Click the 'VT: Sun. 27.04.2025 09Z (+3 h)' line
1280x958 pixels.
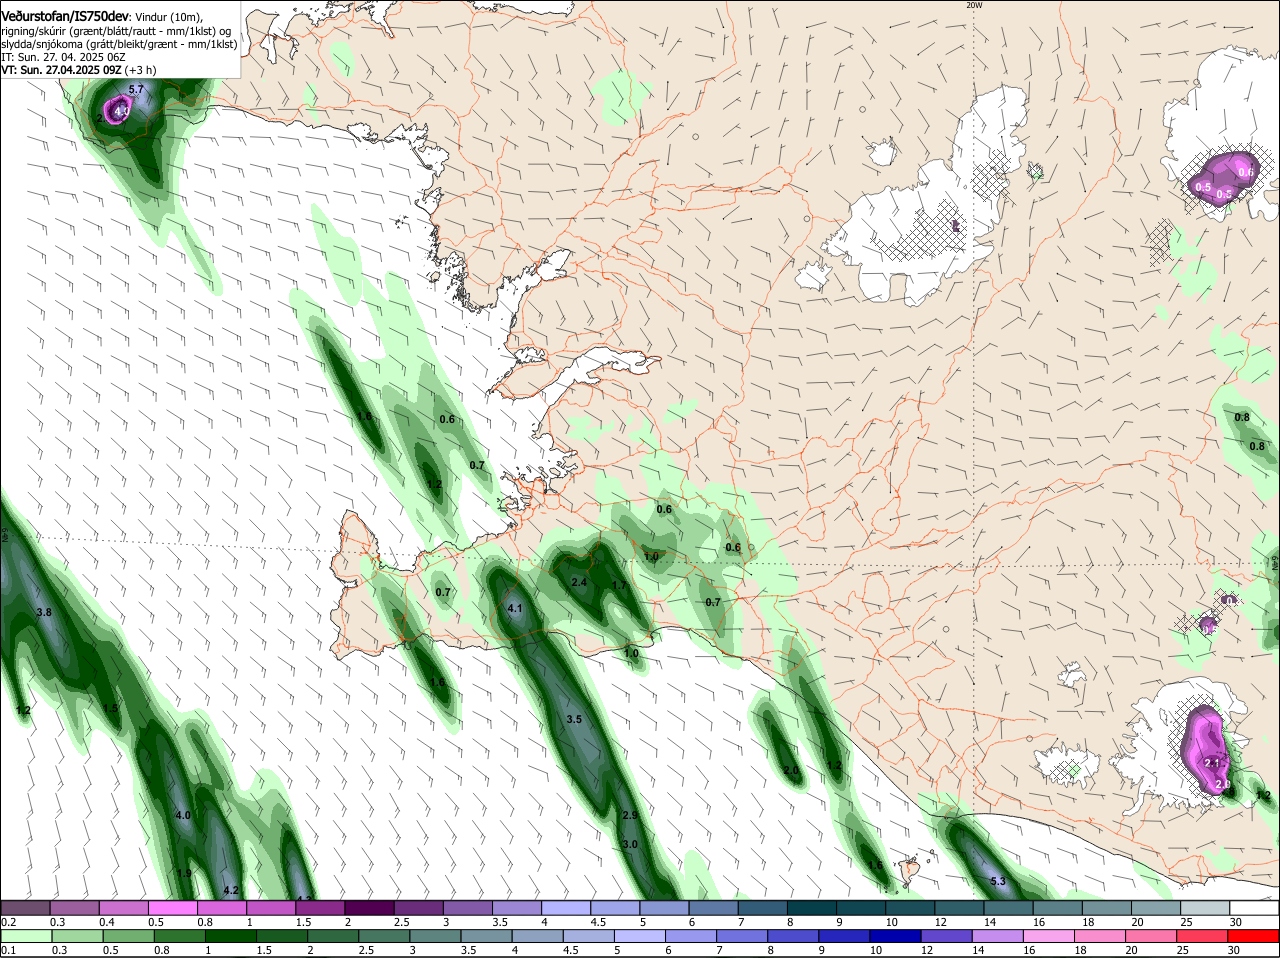[79, 70]
